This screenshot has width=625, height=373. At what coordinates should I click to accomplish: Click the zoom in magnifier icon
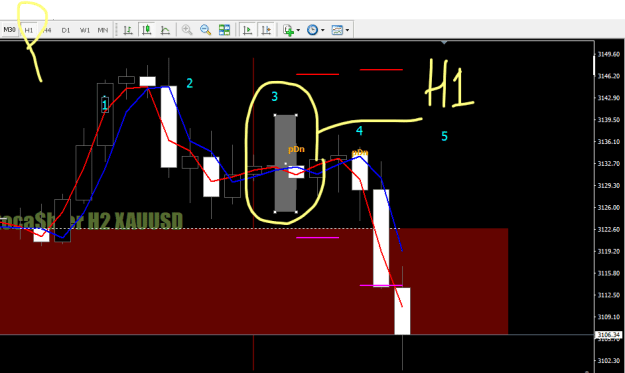[187, 30]
